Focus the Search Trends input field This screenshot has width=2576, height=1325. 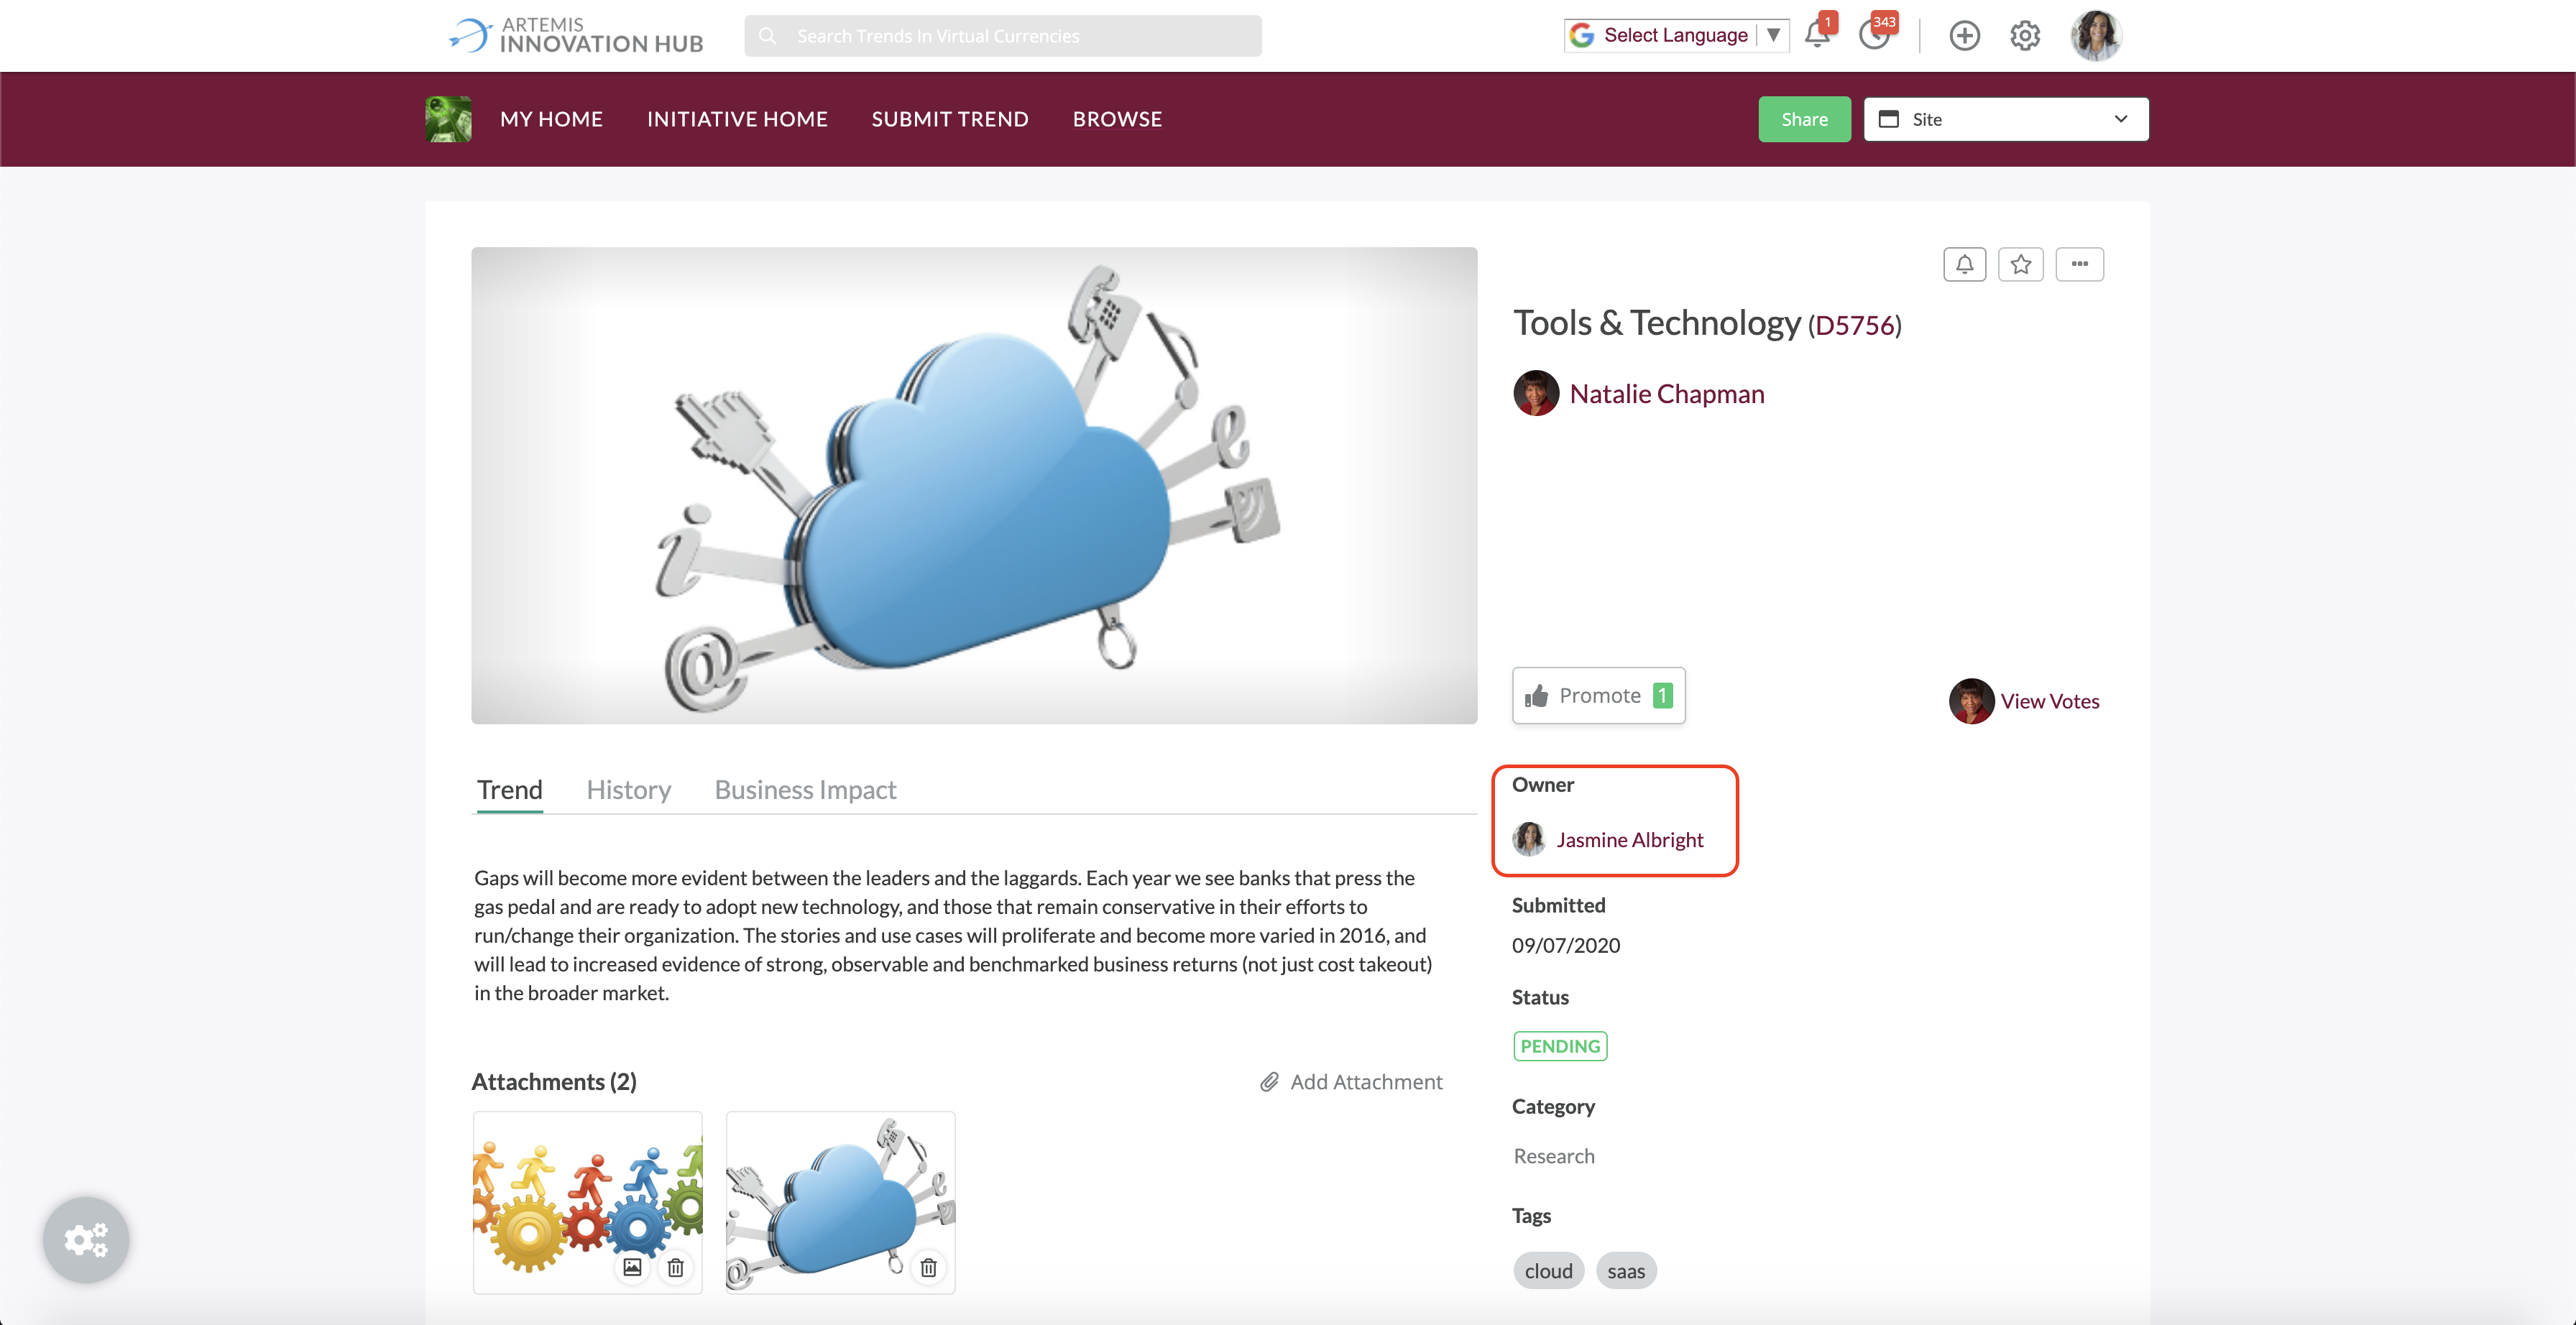coord(1003,36)
